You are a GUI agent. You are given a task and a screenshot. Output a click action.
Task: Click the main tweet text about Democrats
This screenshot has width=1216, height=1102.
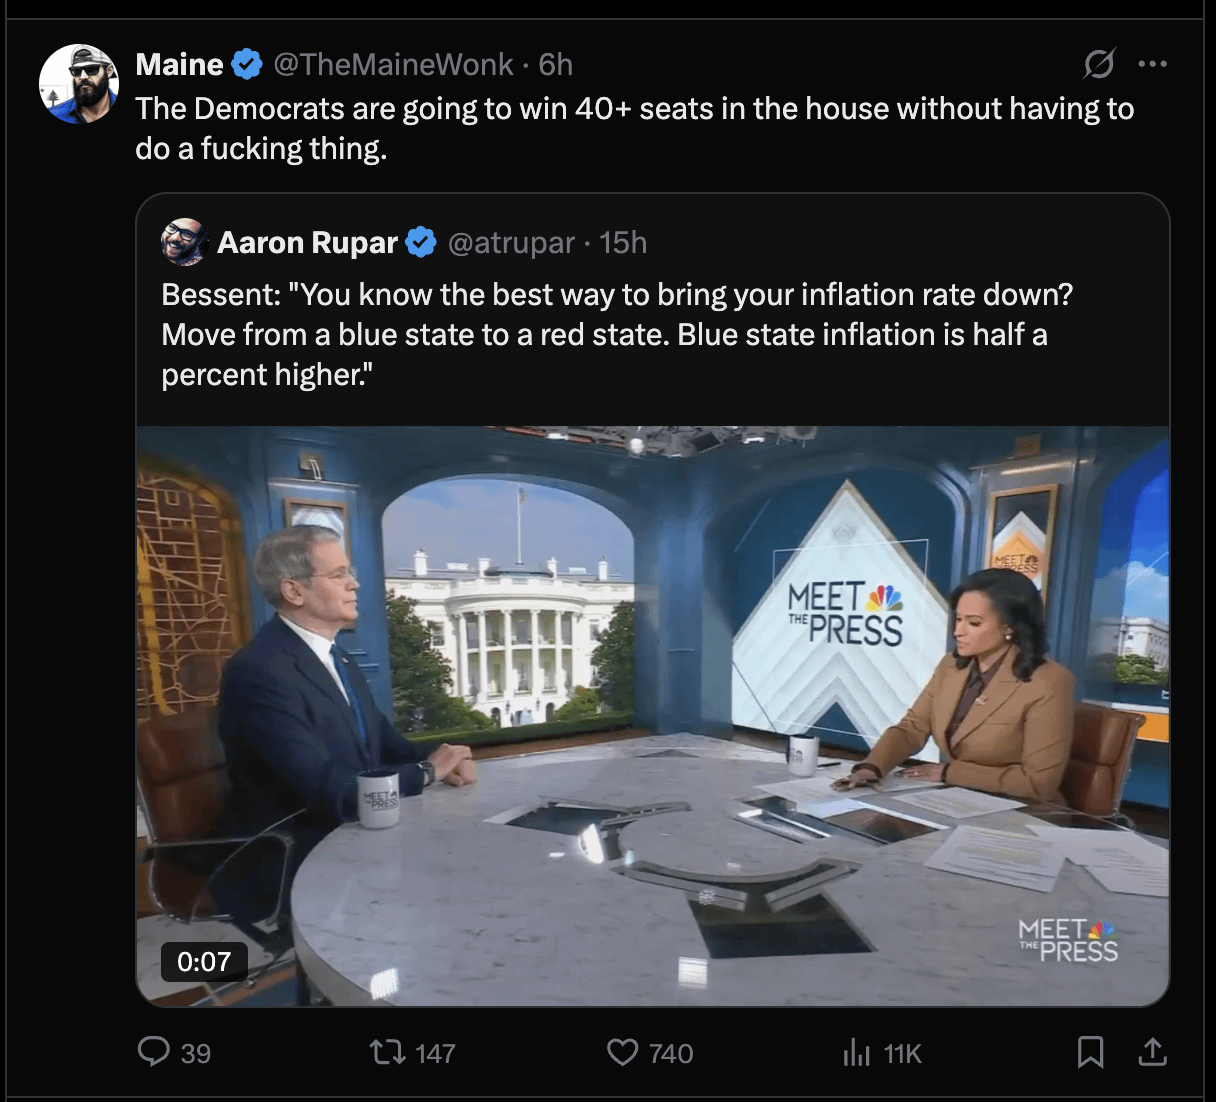pyautogui.click(x=634, y=128)
